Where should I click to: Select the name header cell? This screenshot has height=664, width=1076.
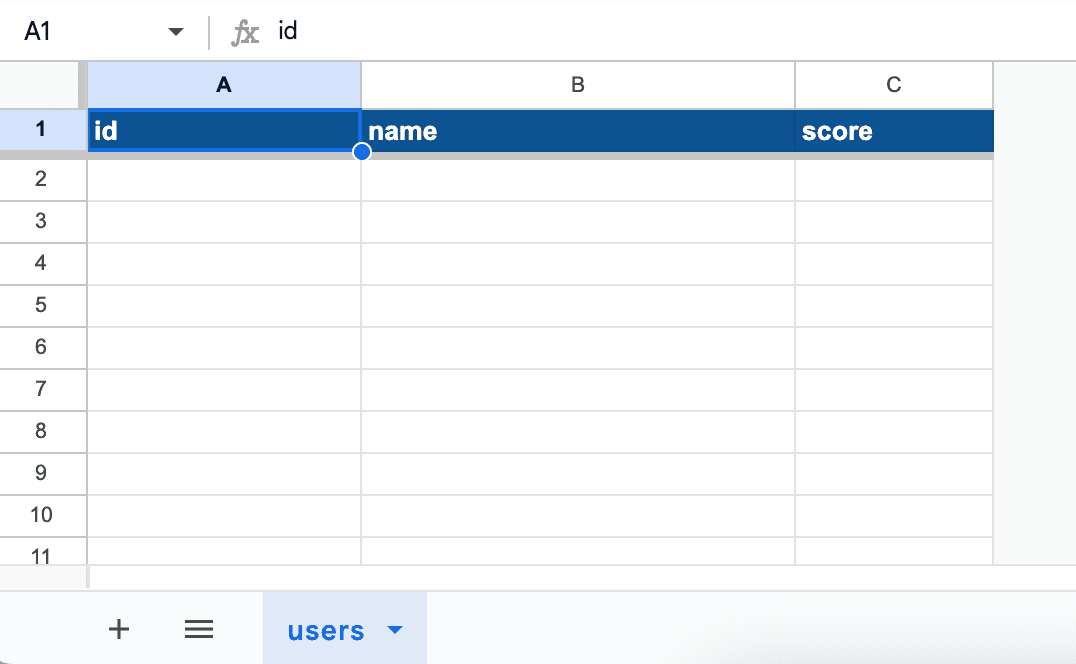(x=577, y=131)
